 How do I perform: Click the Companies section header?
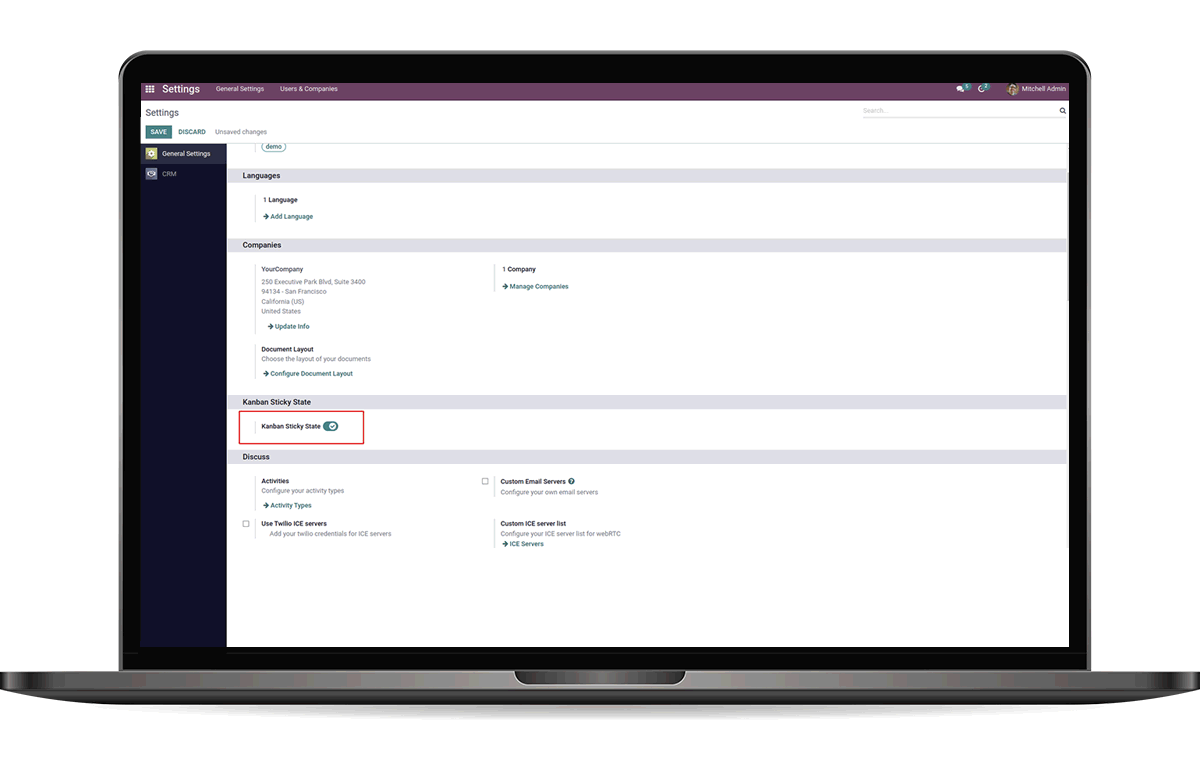point(647,245)
